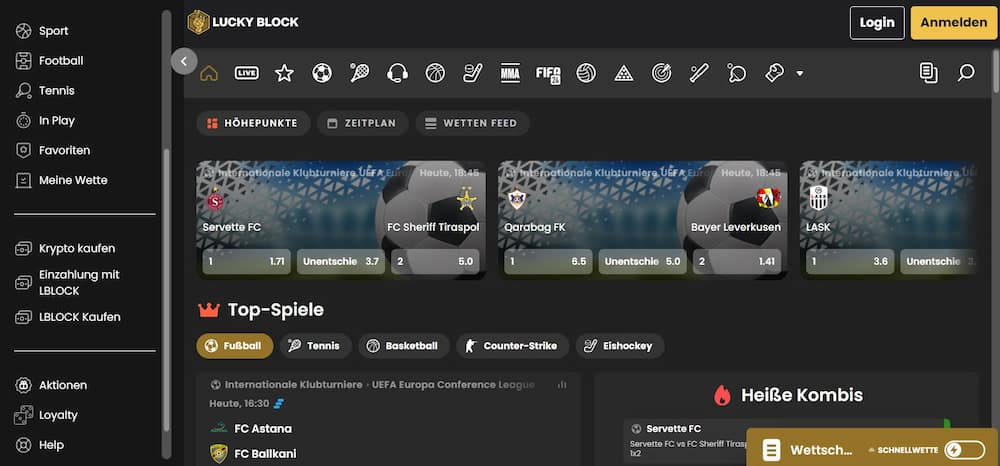1000x466 pixels.
Task: Bet on Qarabag FK win at 6.5
Action: click(x=548, y=261)
